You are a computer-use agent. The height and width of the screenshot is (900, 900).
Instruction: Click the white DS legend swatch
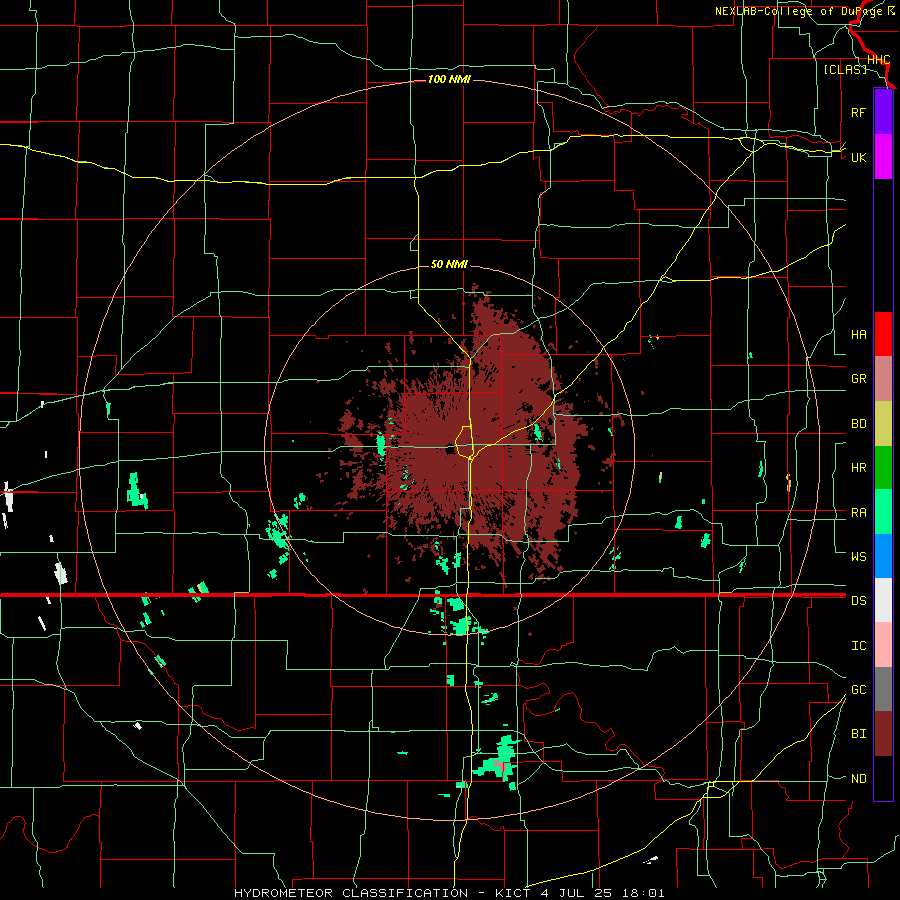click(x=883, y=600)
